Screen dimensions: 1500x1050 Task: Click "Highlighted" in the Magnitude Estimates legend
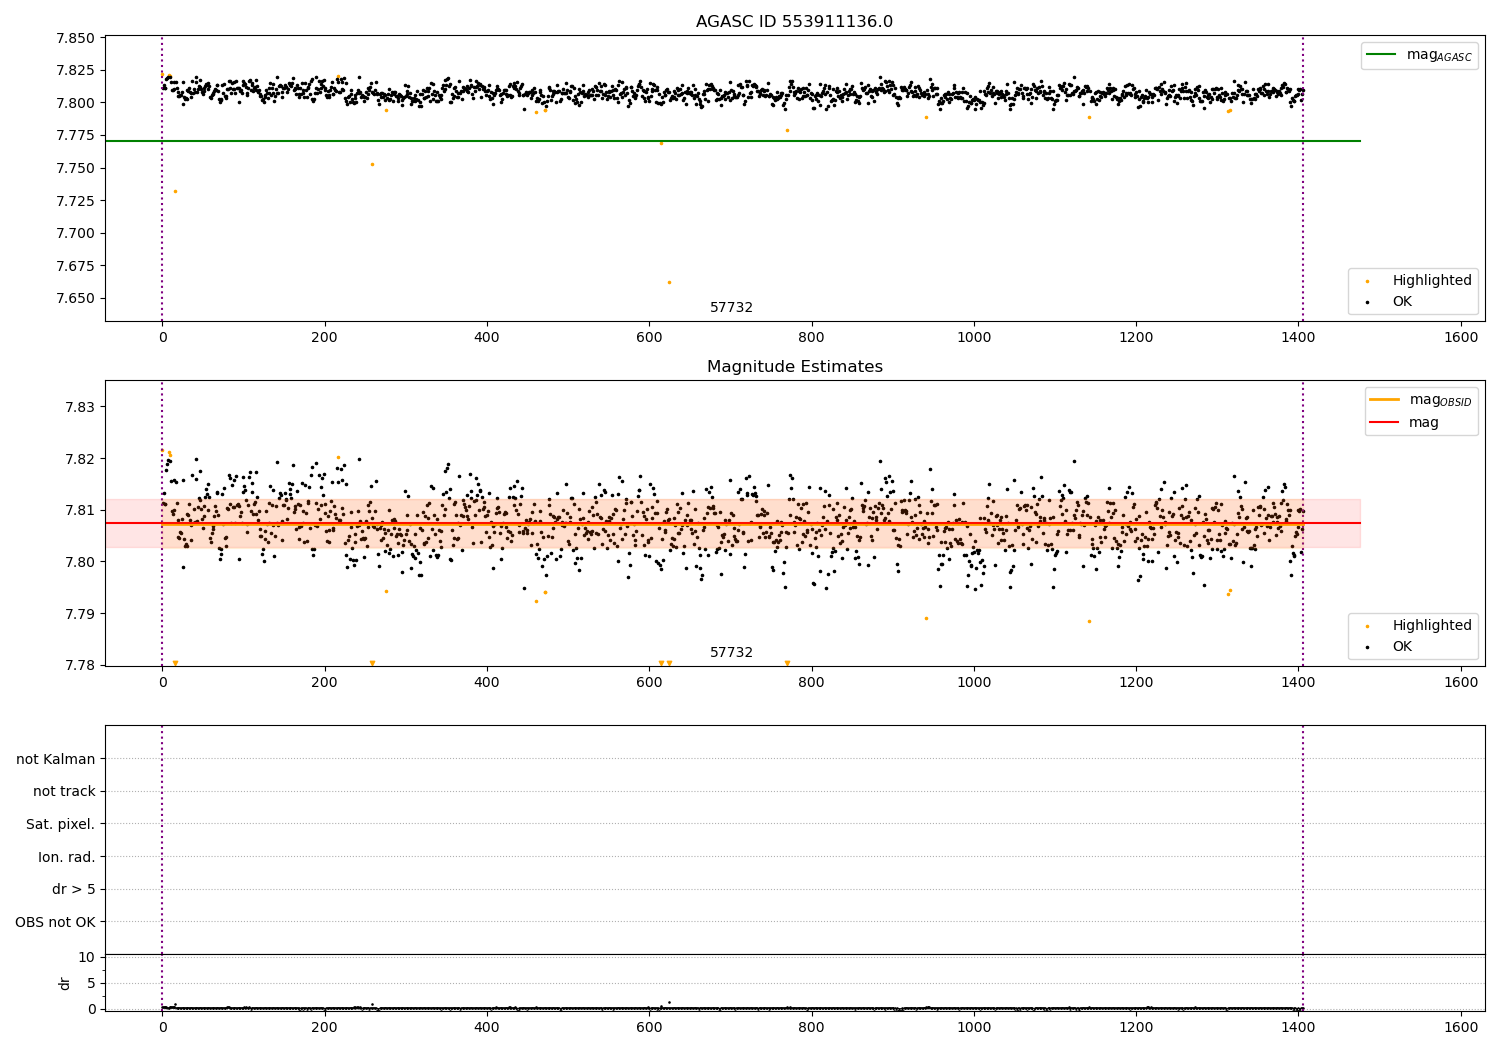point(1432,626)
